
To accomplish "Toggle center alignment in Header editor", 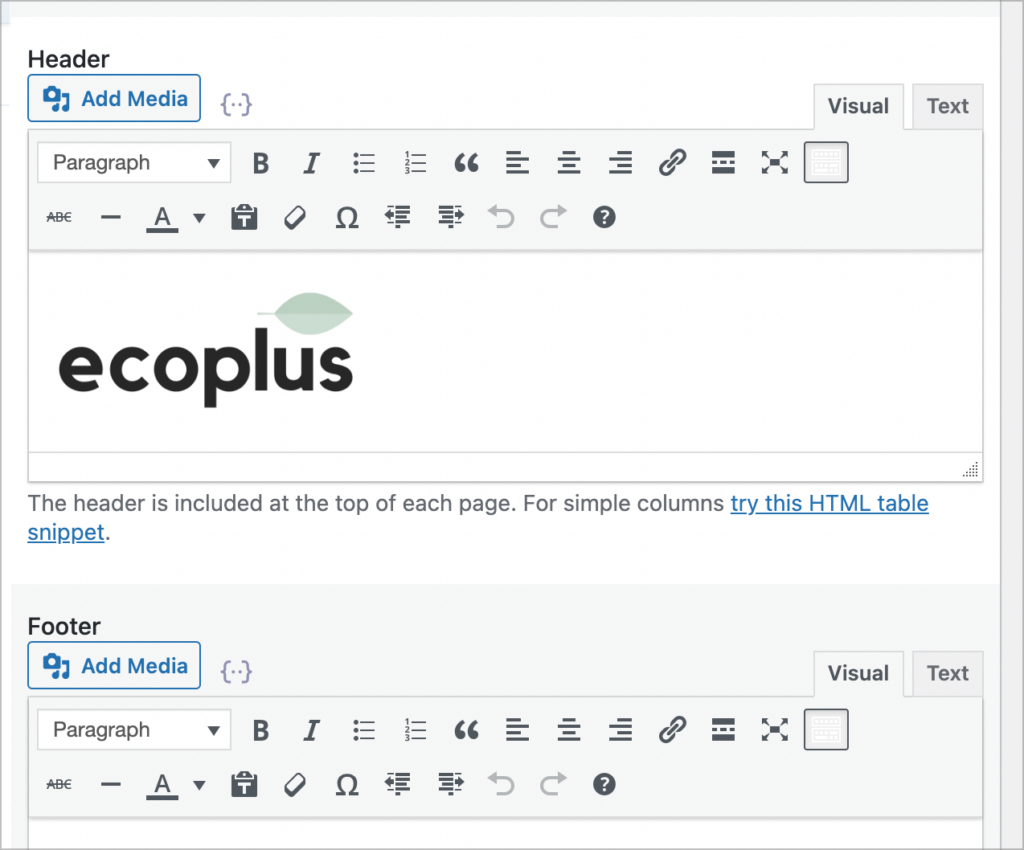I will click(x=569, y=163).
